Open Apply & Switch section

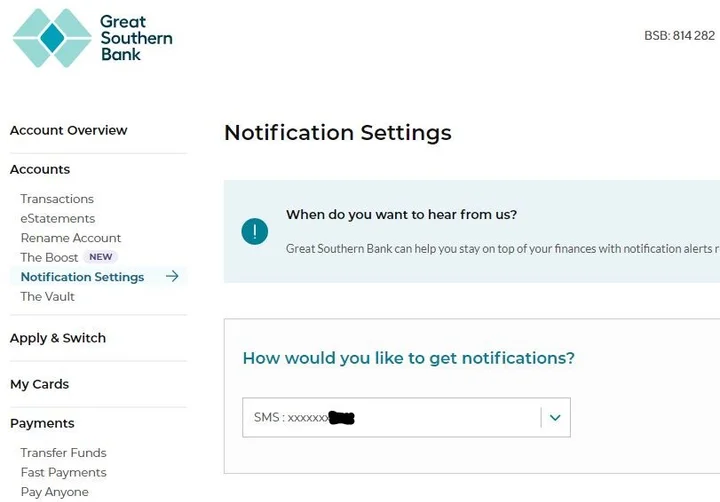tap(57, 338)
